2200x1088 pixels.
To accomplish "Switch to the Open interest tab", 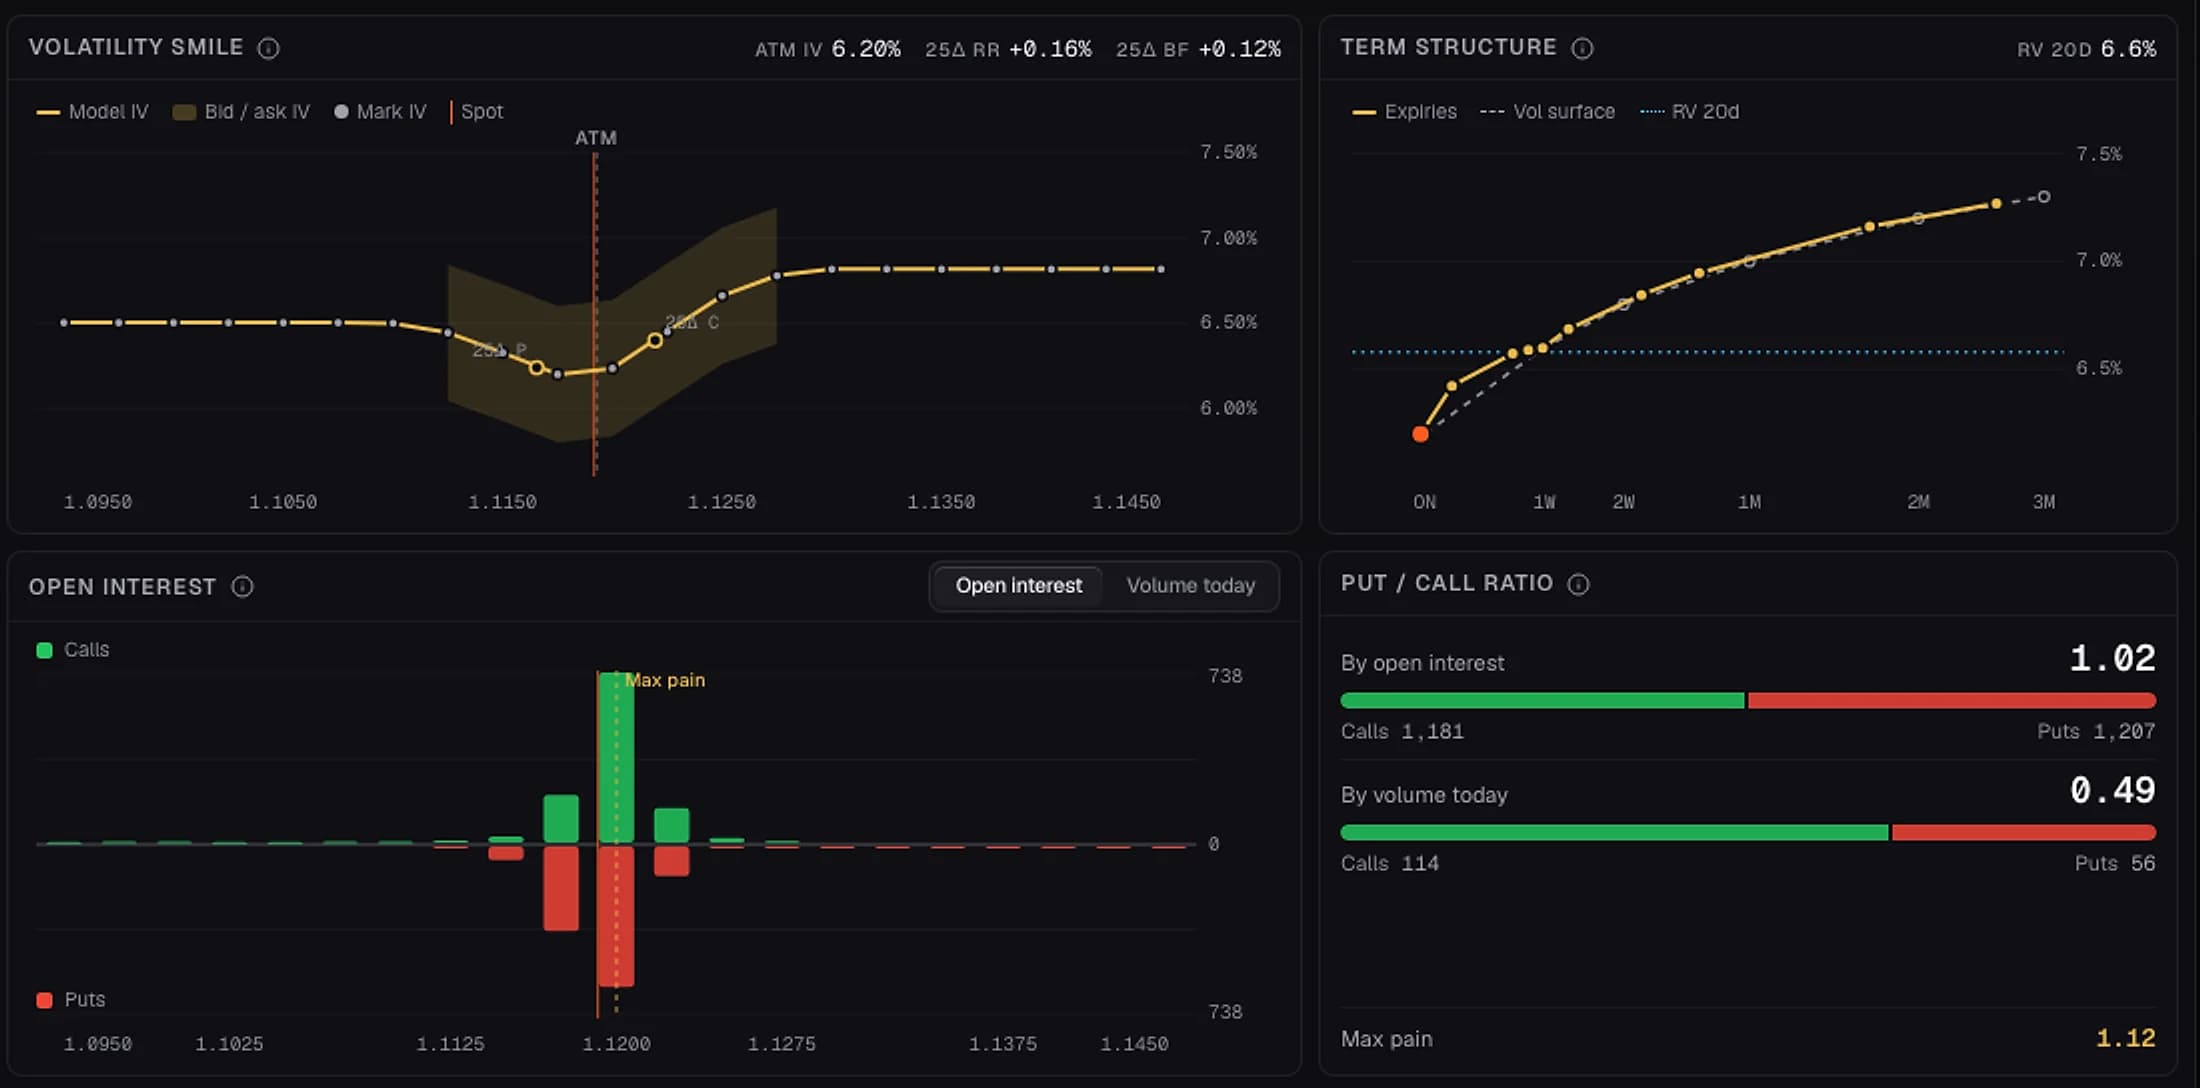I will [x=1018, y=586].
